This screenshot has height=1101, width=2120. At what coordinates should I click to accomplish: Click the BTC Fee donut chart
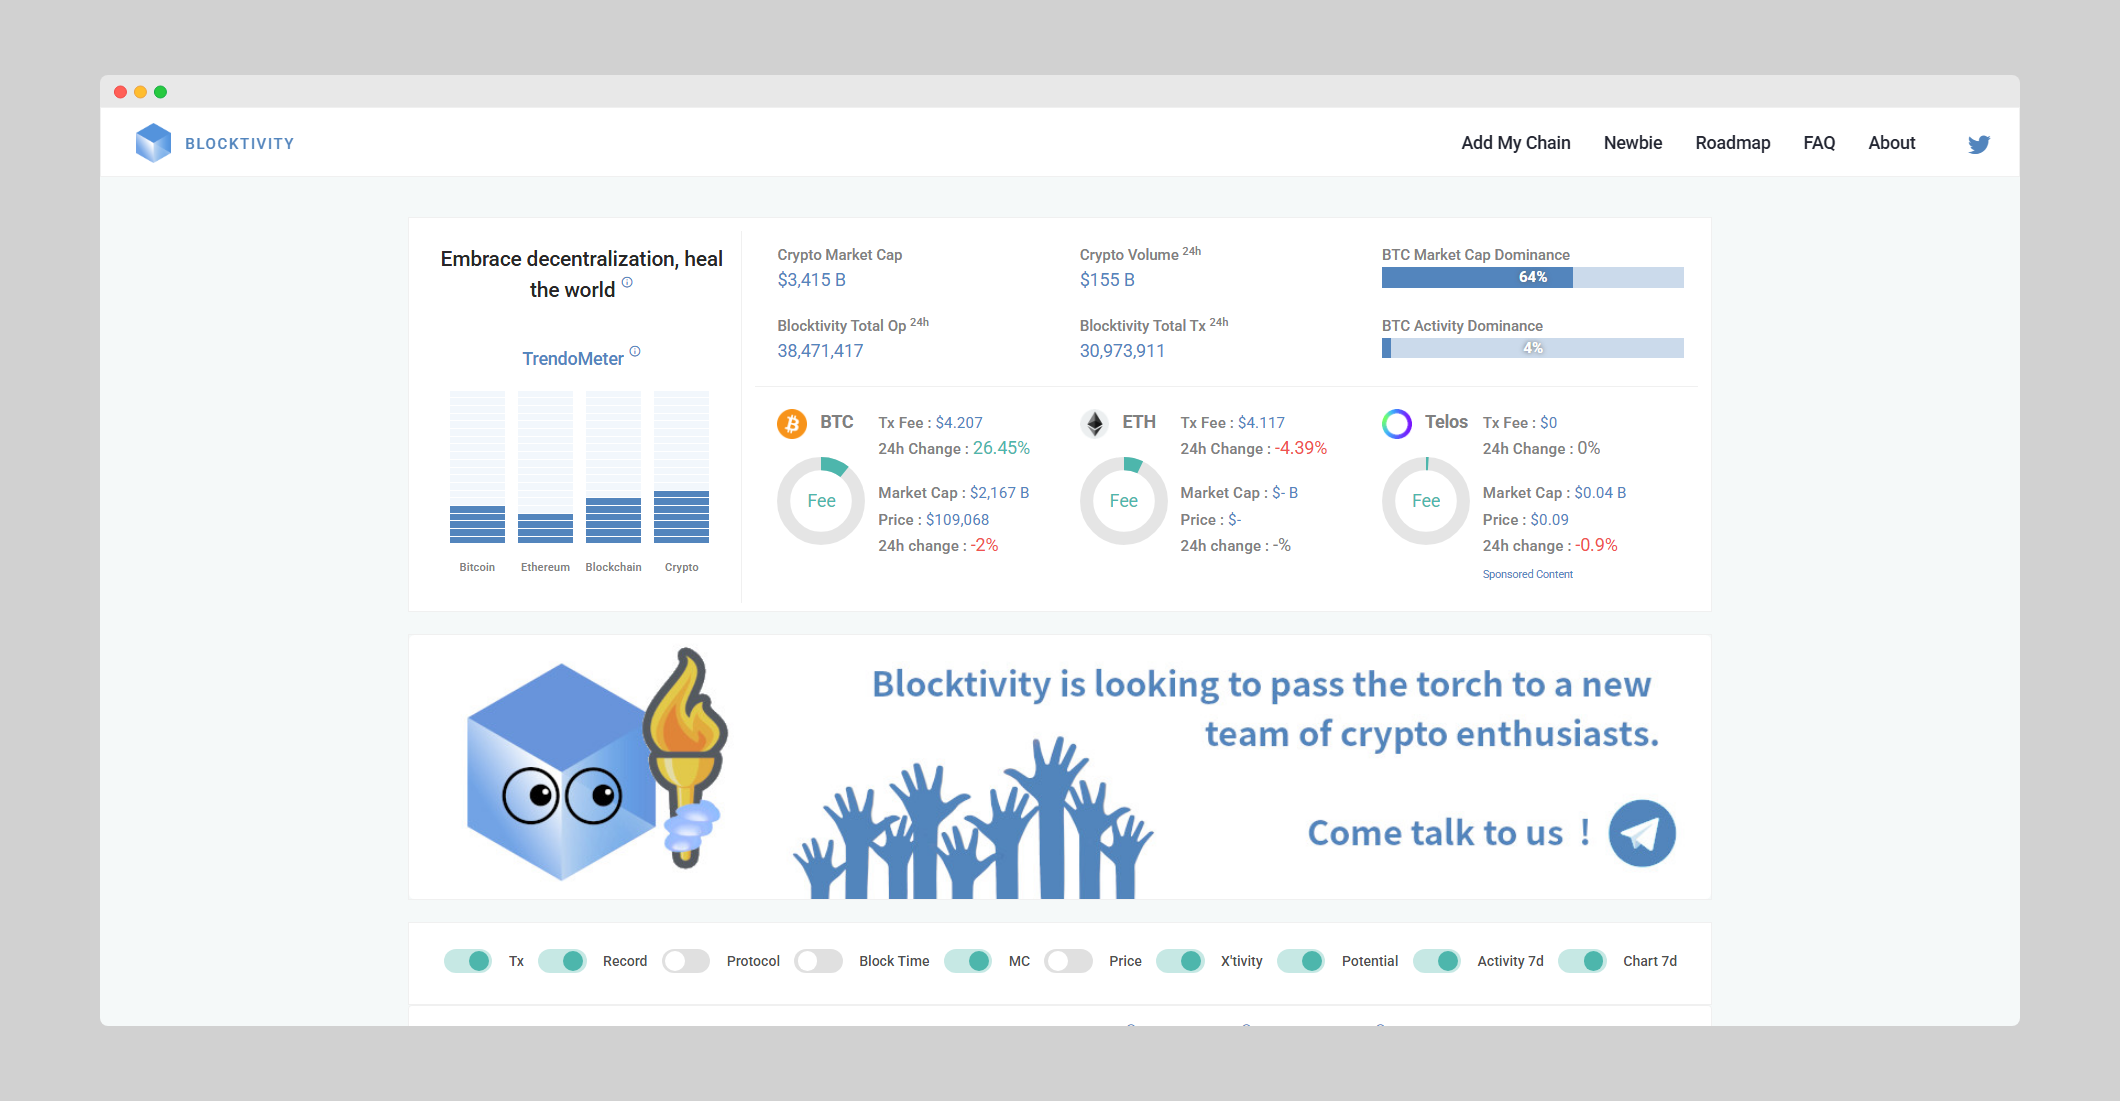[x=821, y=501]
